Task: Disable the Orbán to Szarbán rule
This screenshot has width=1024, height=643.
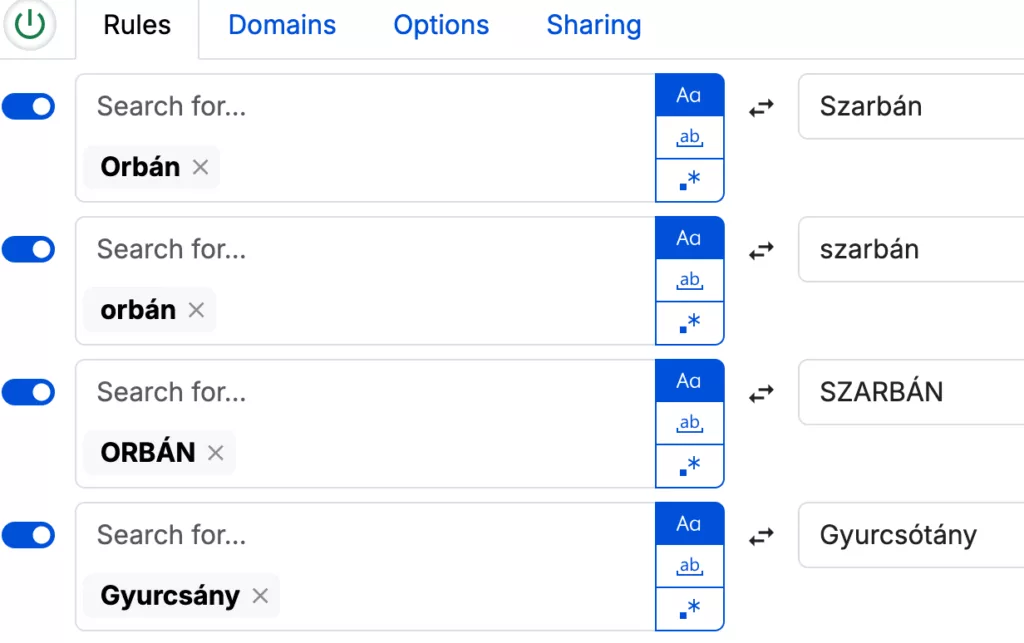Action: (29, 107)
